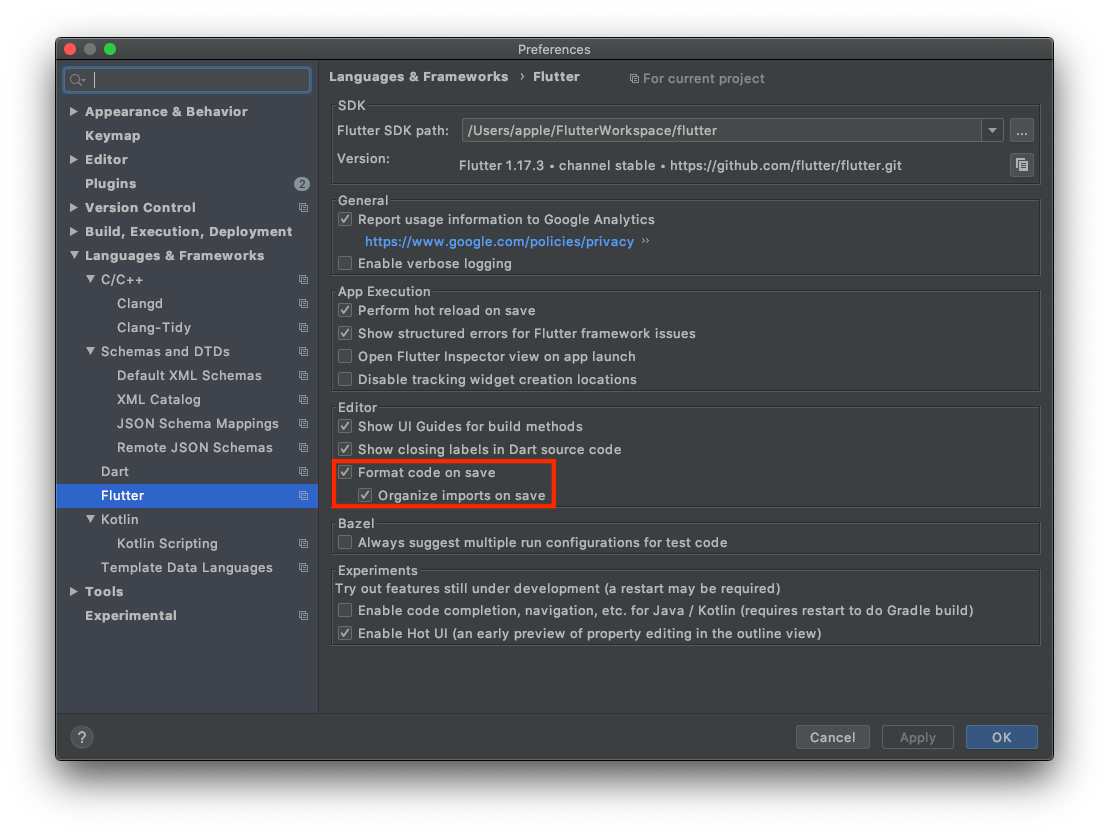This screenshot has width=1109, height=834.
Task: Click inside the Flutter SDK path field
Action: click(x=700, y=129)
